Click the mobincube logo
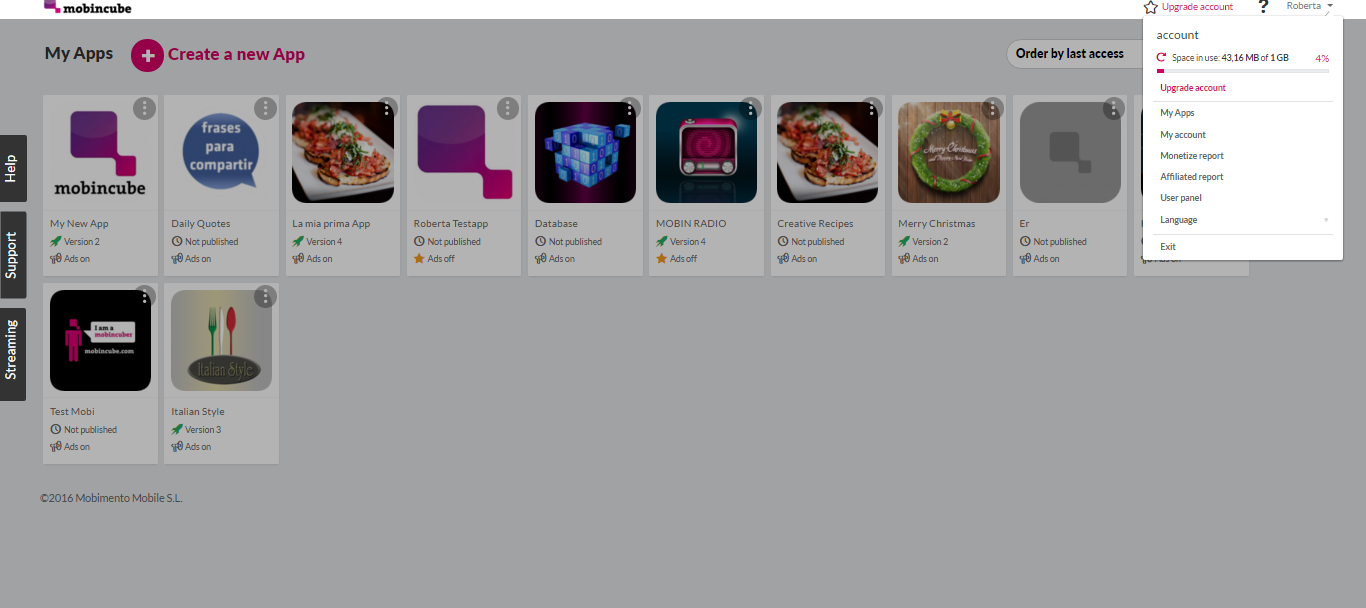Viewport: 1366px width, 608px height. tap(87, 7)
